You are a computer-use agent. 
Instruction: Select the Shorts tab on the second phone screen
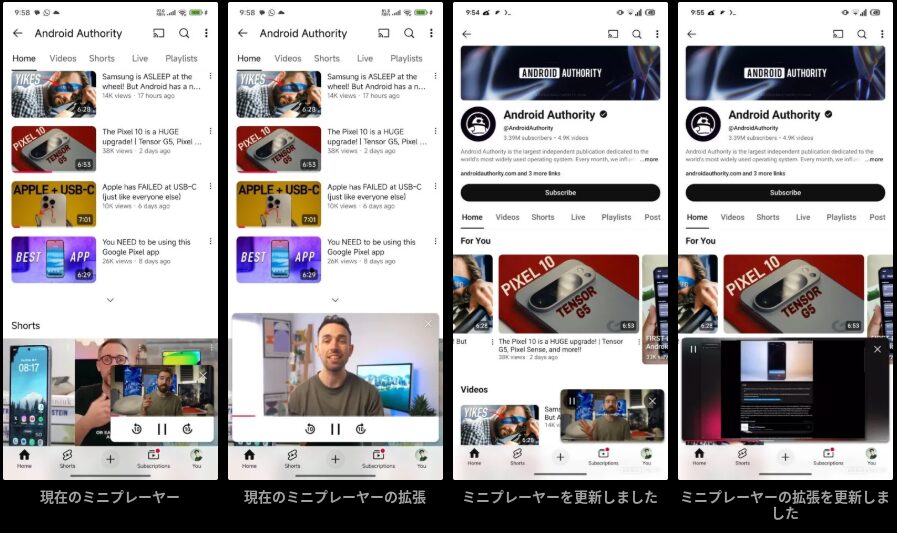[x=327, y=58]
